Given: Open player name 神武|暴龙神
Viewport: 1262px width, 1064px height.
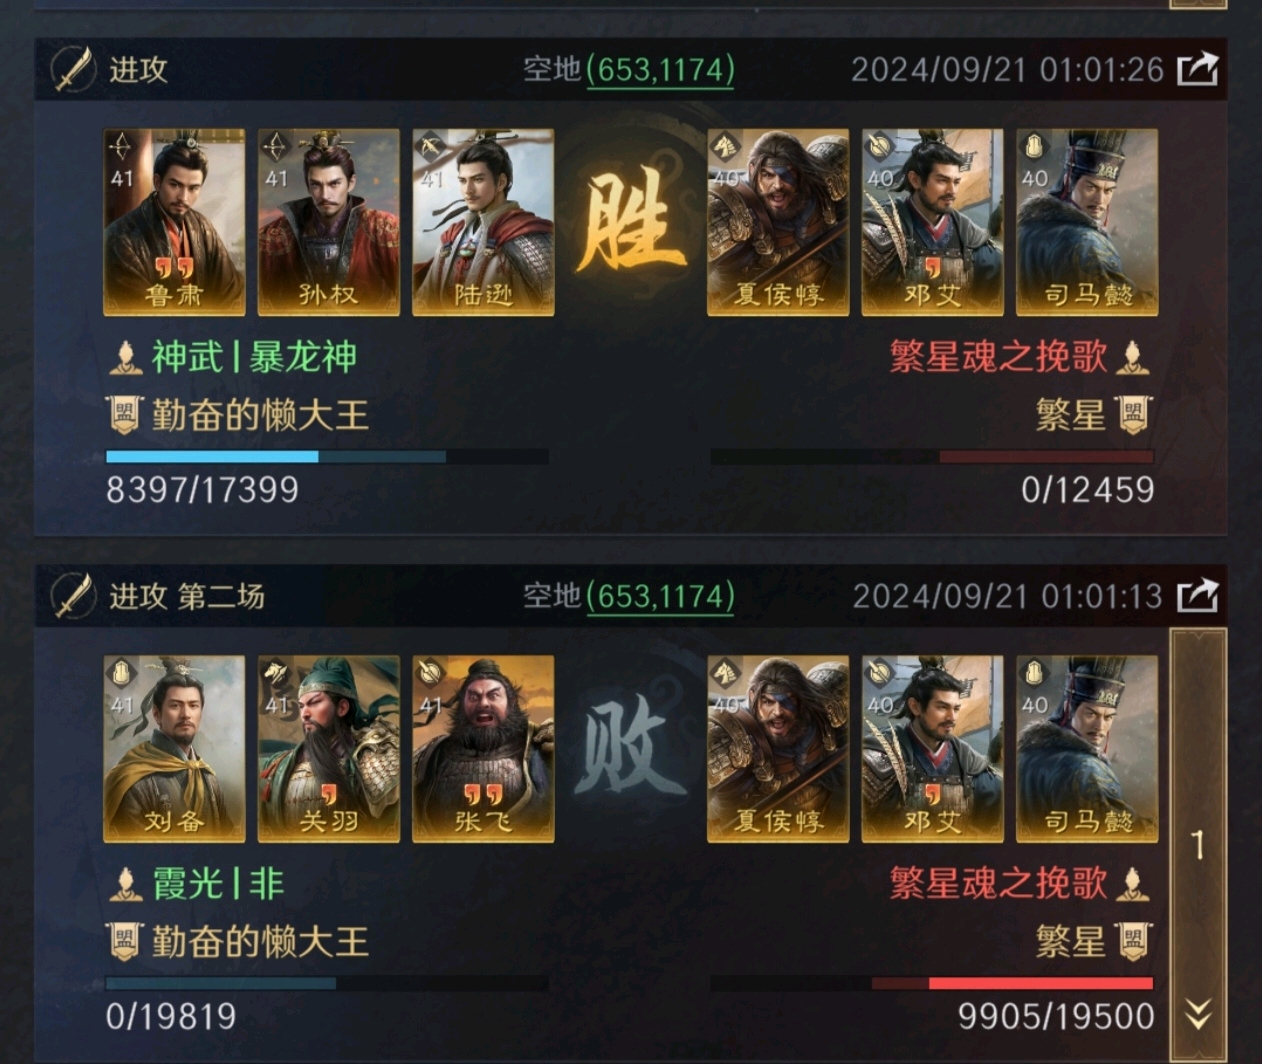Looking at the screenshot, I should (x=254, y=357).
